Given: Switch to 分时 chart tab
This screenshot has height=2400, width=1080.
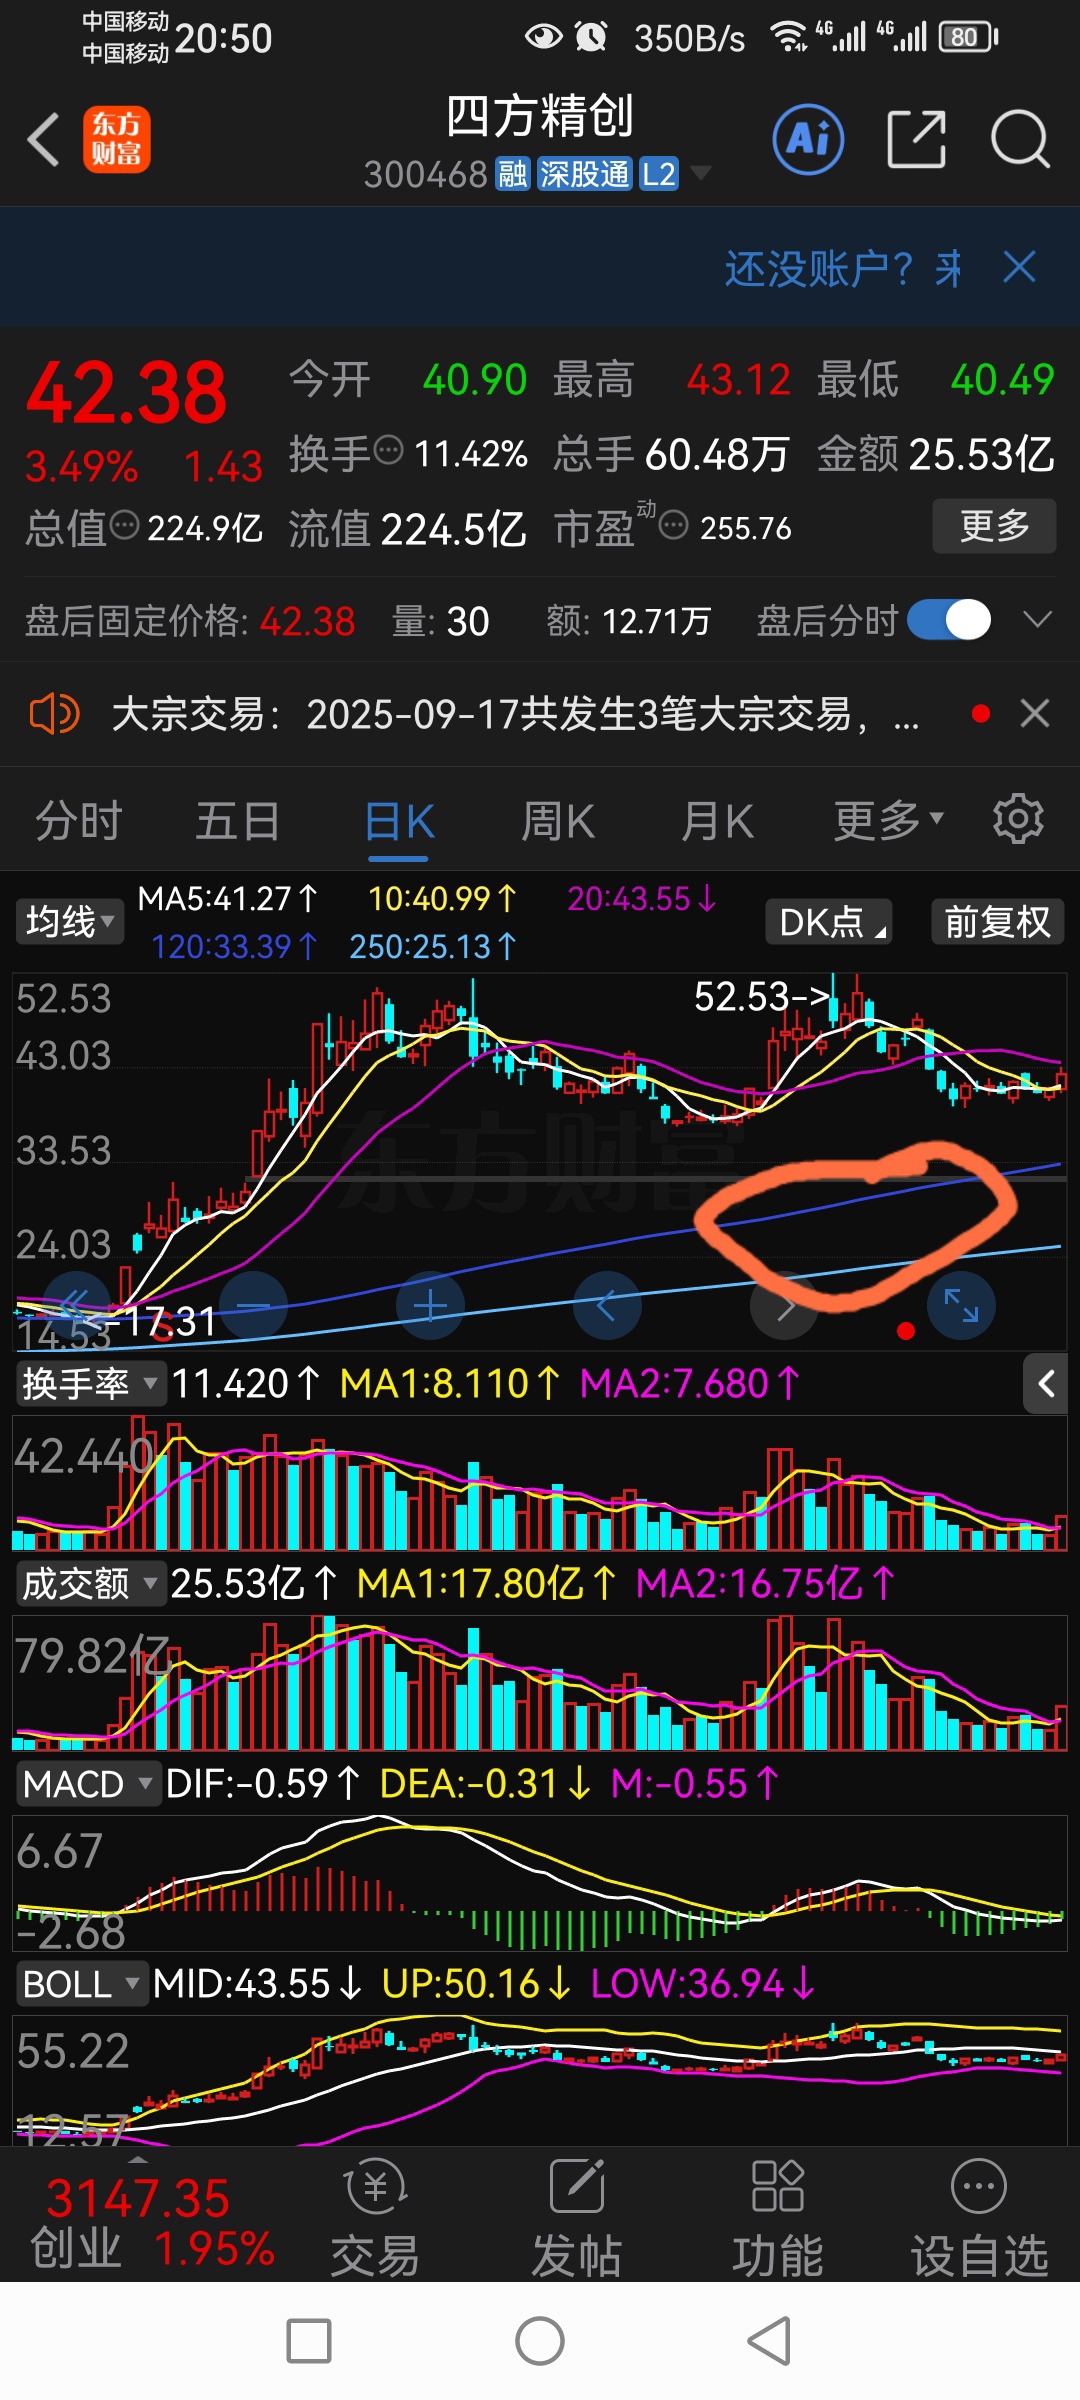Looking at the screenshot, I should pos(78,822).
